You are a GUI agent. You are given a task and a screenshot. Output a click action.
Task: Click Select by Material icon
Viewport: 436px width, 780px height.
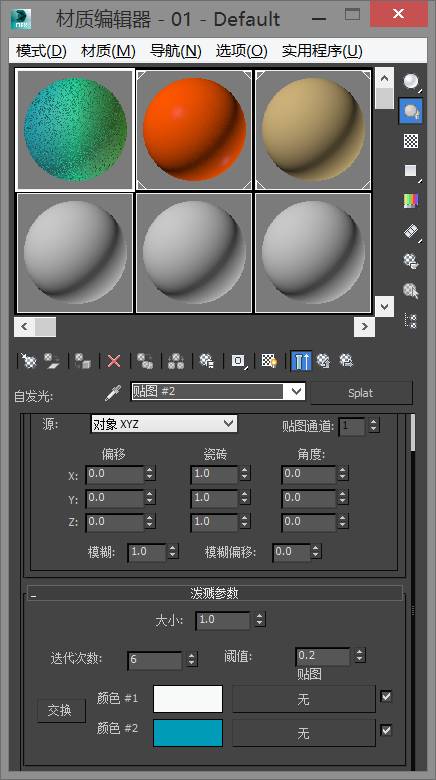411,291
